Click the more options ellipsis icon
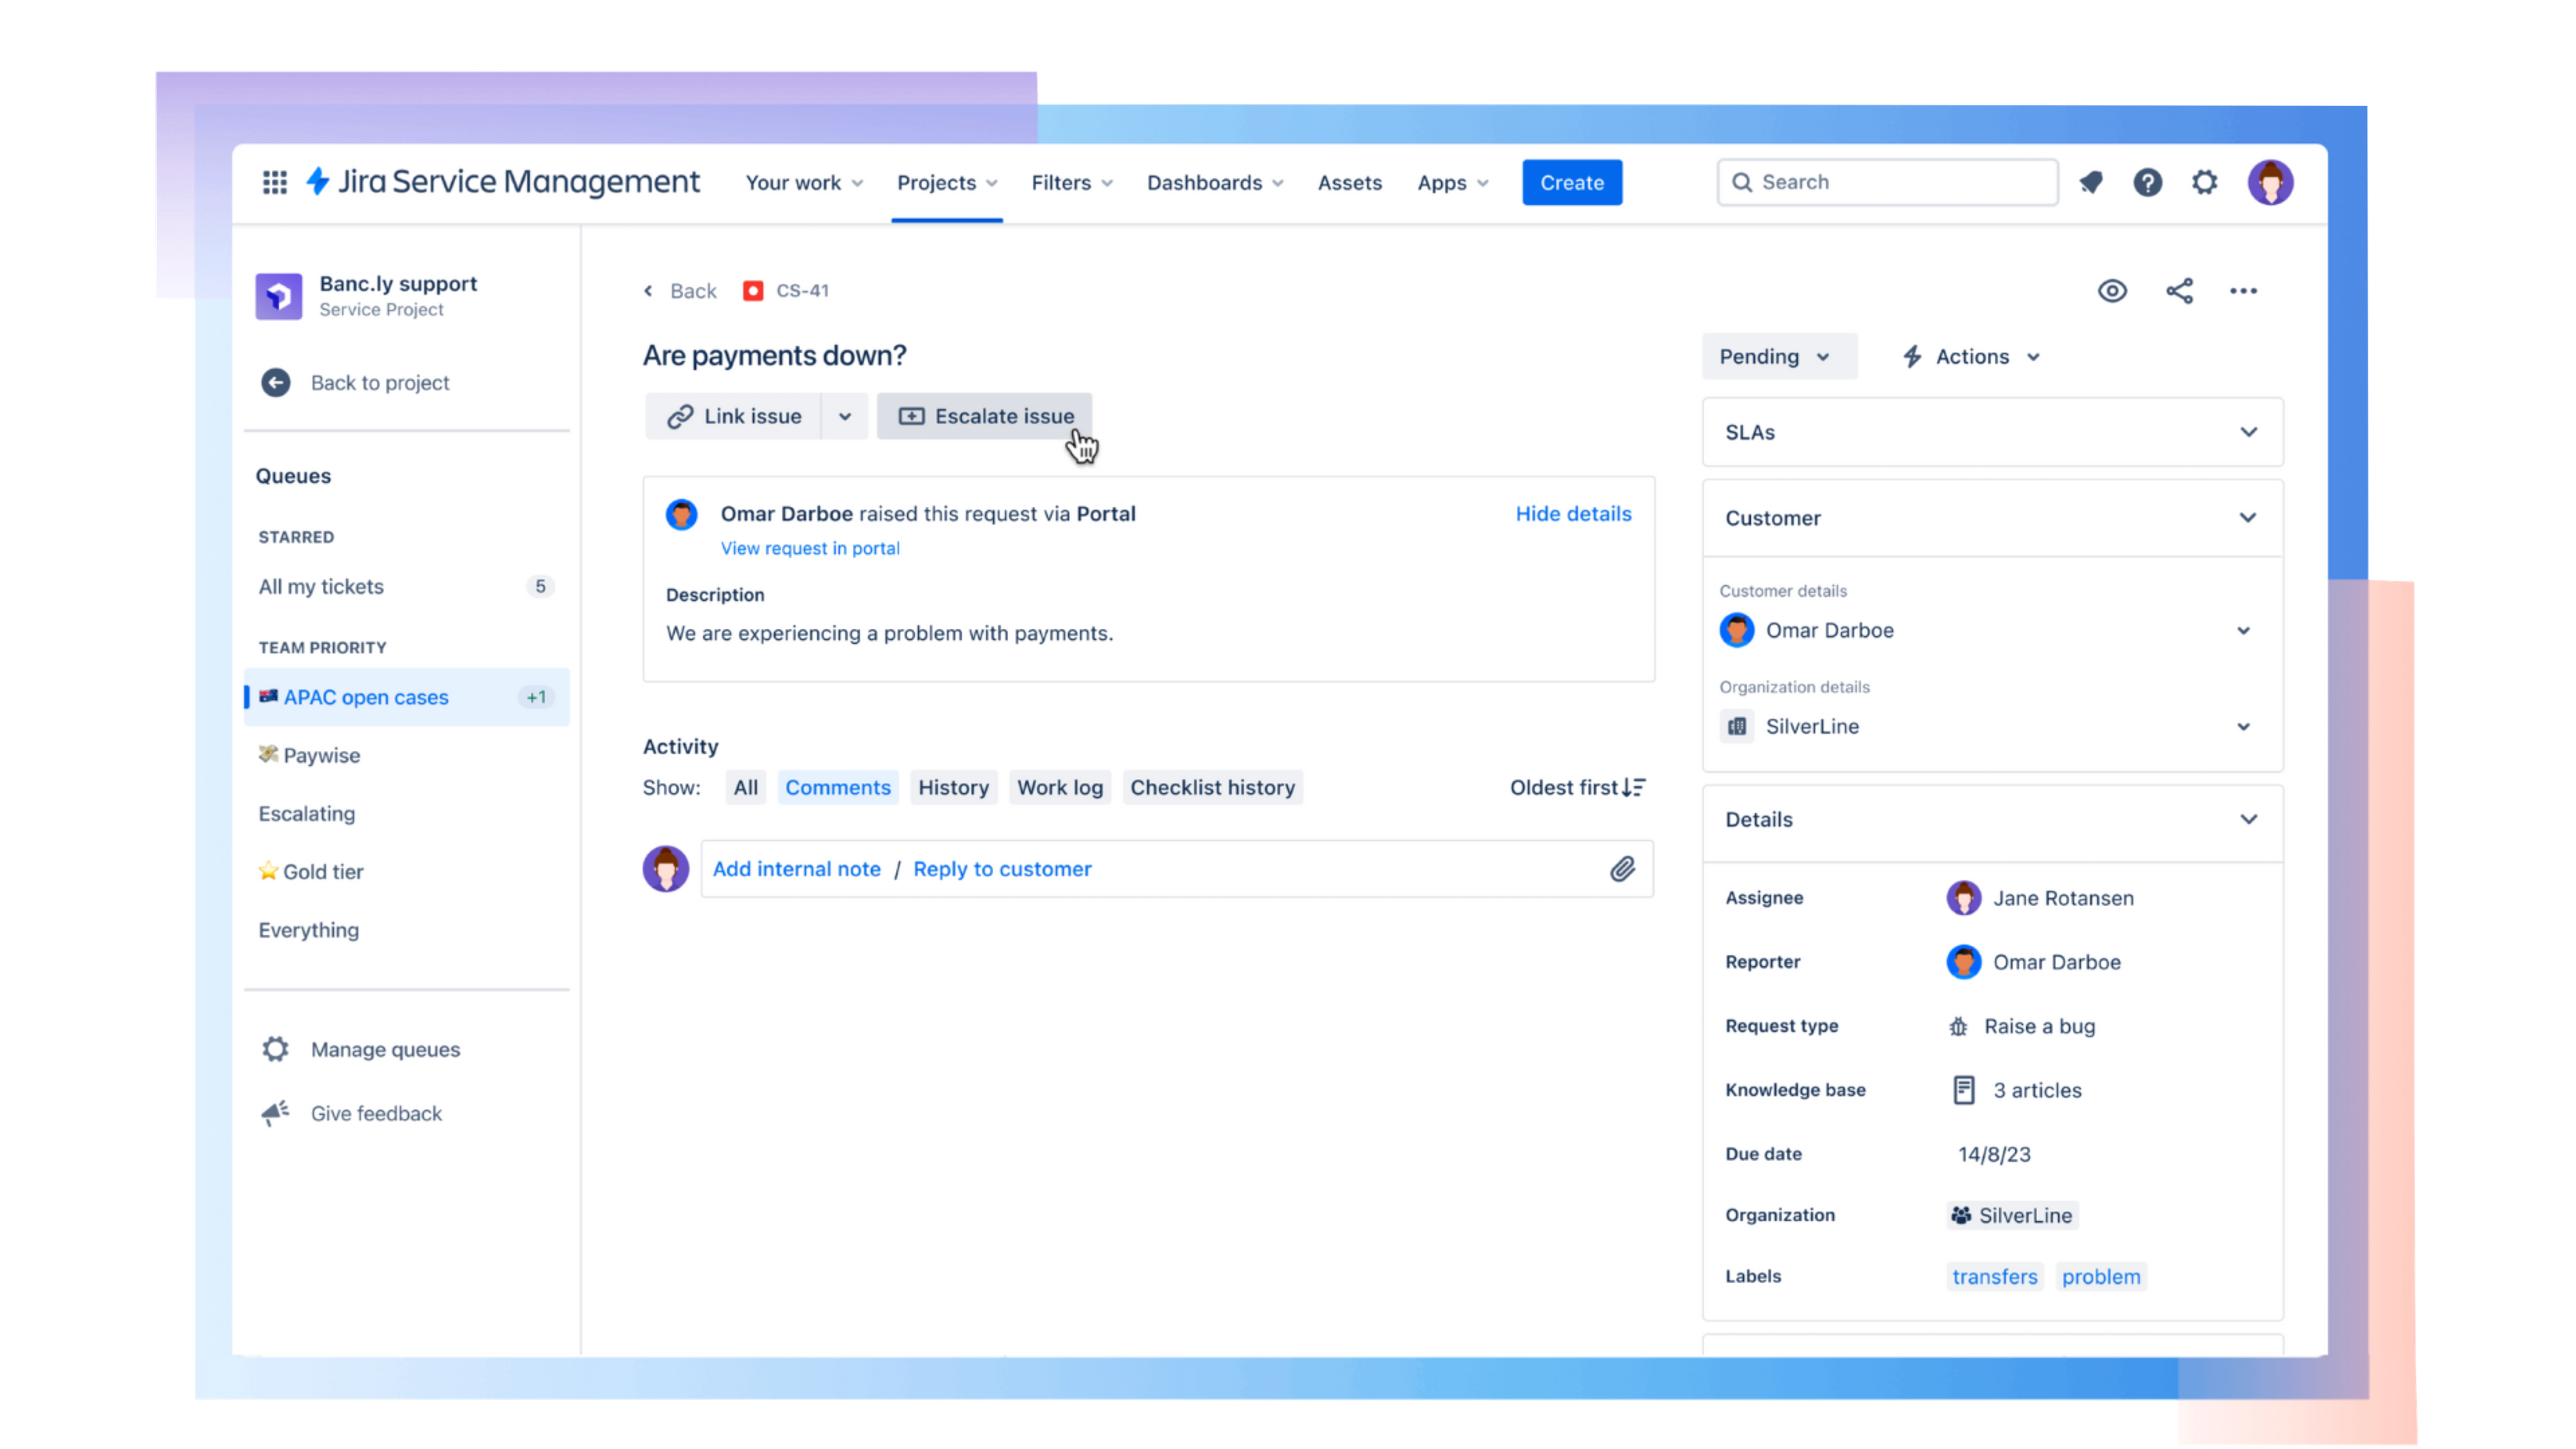 coord(2244,290)
